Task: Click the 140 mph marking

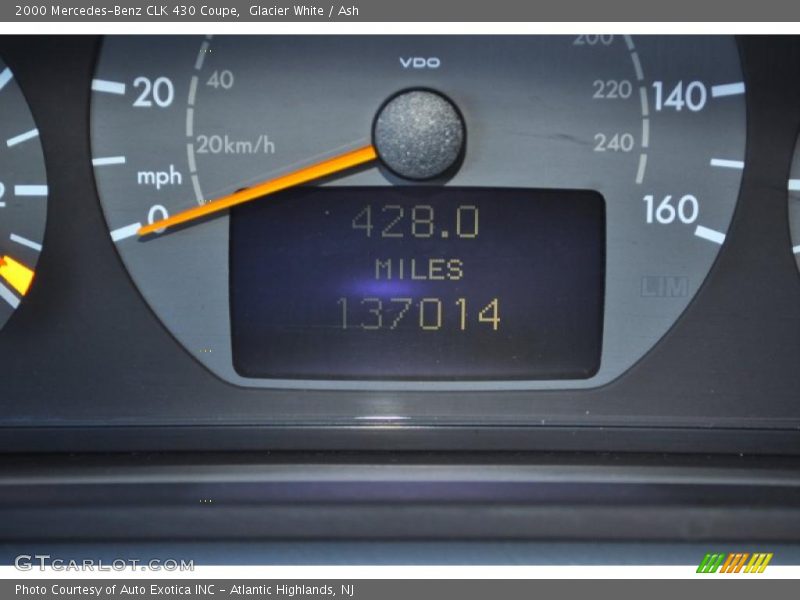Action: pos(679,96)
